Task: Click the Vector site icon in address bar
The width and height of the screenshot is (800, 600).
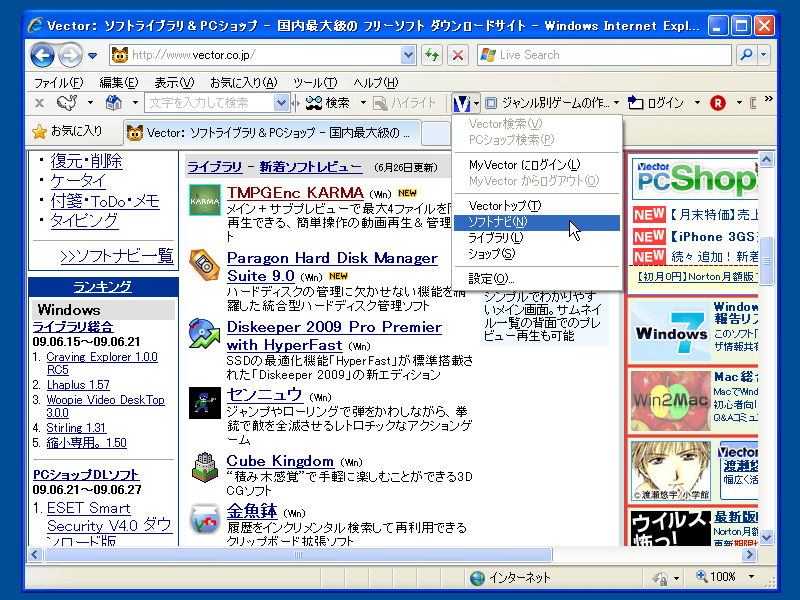Action: pos(120,55)
